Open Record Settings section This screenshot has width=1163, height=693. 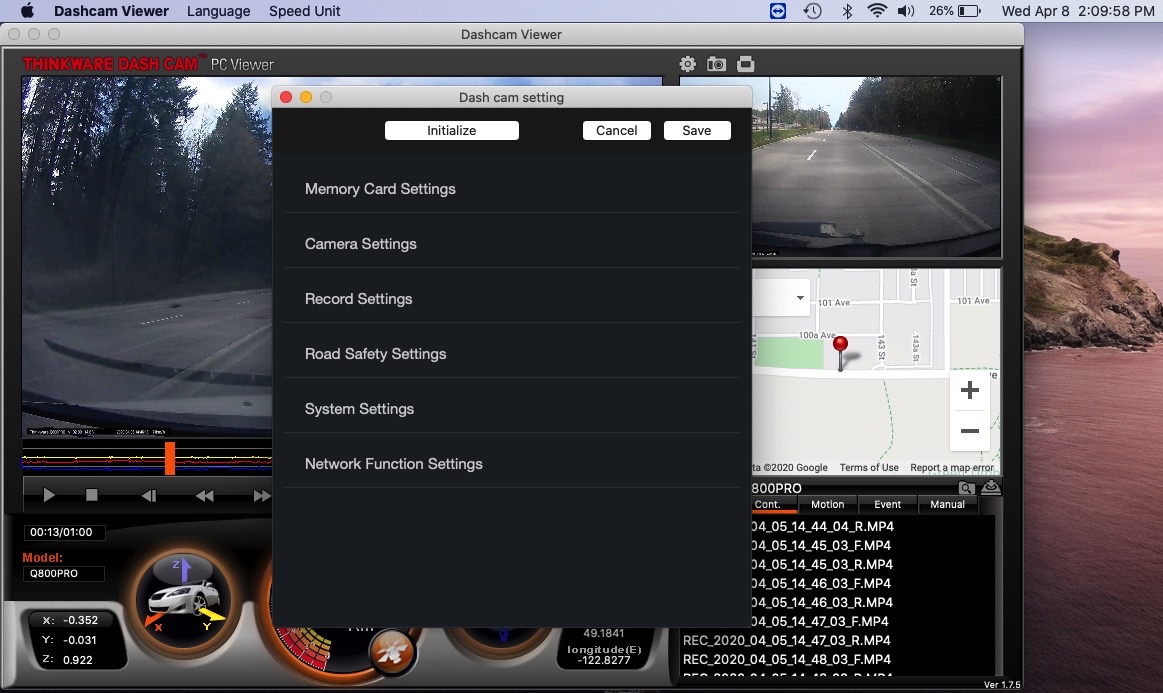point(512,299)
